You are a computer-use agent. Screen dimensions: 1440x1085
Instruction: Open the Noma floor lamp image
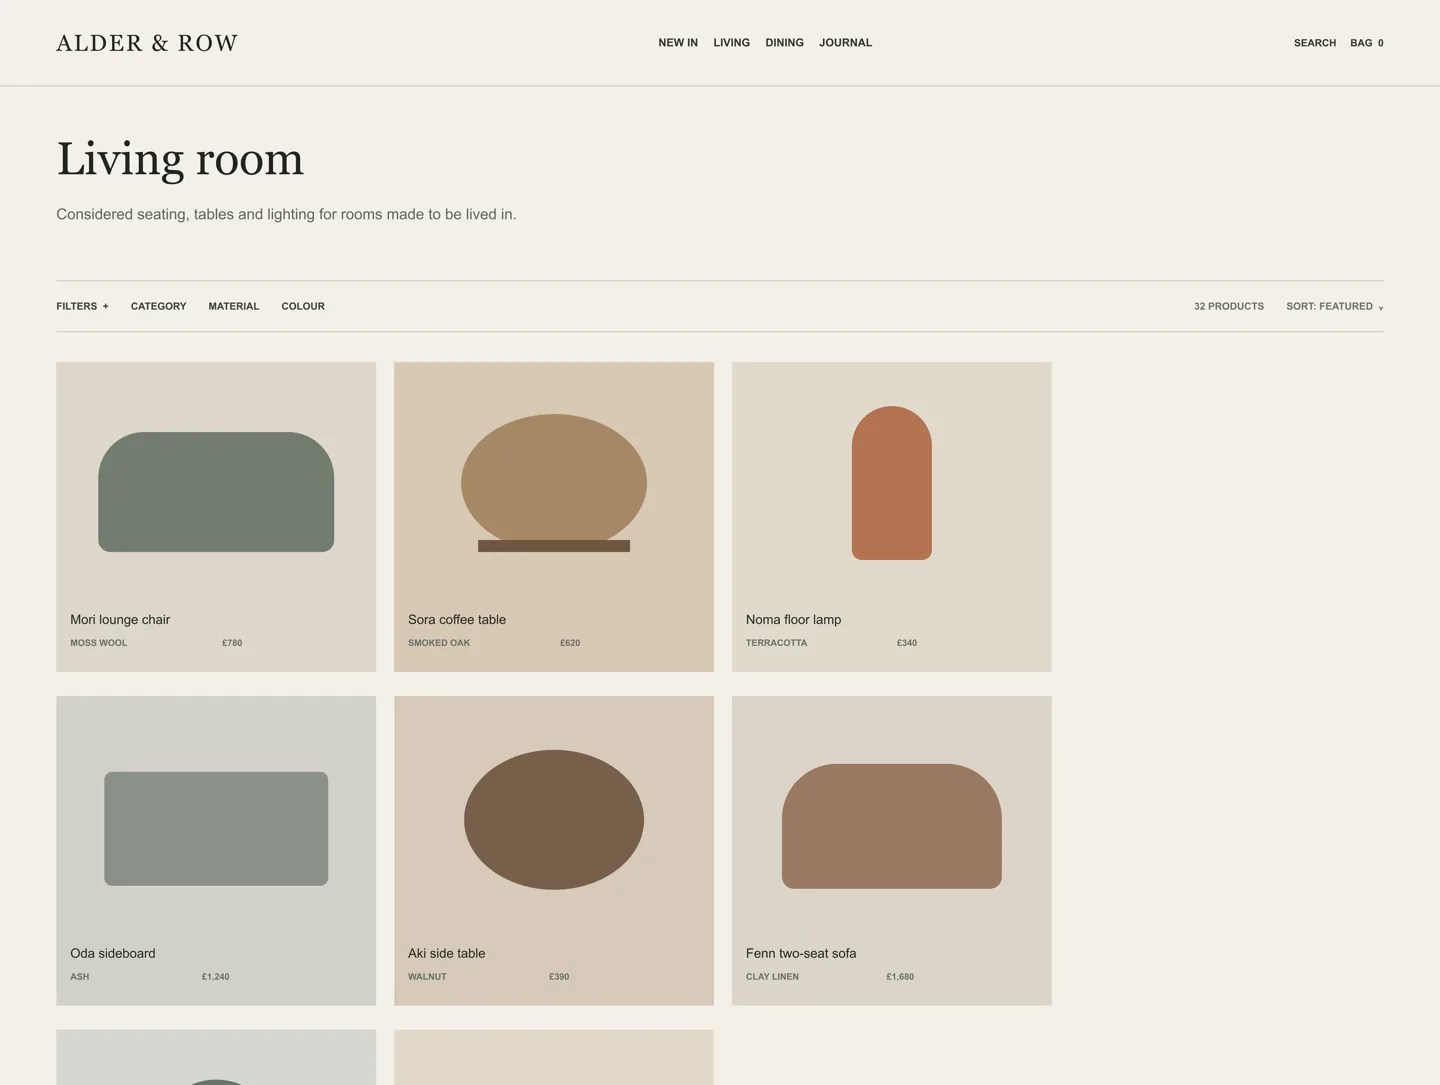tap(892, 483)
